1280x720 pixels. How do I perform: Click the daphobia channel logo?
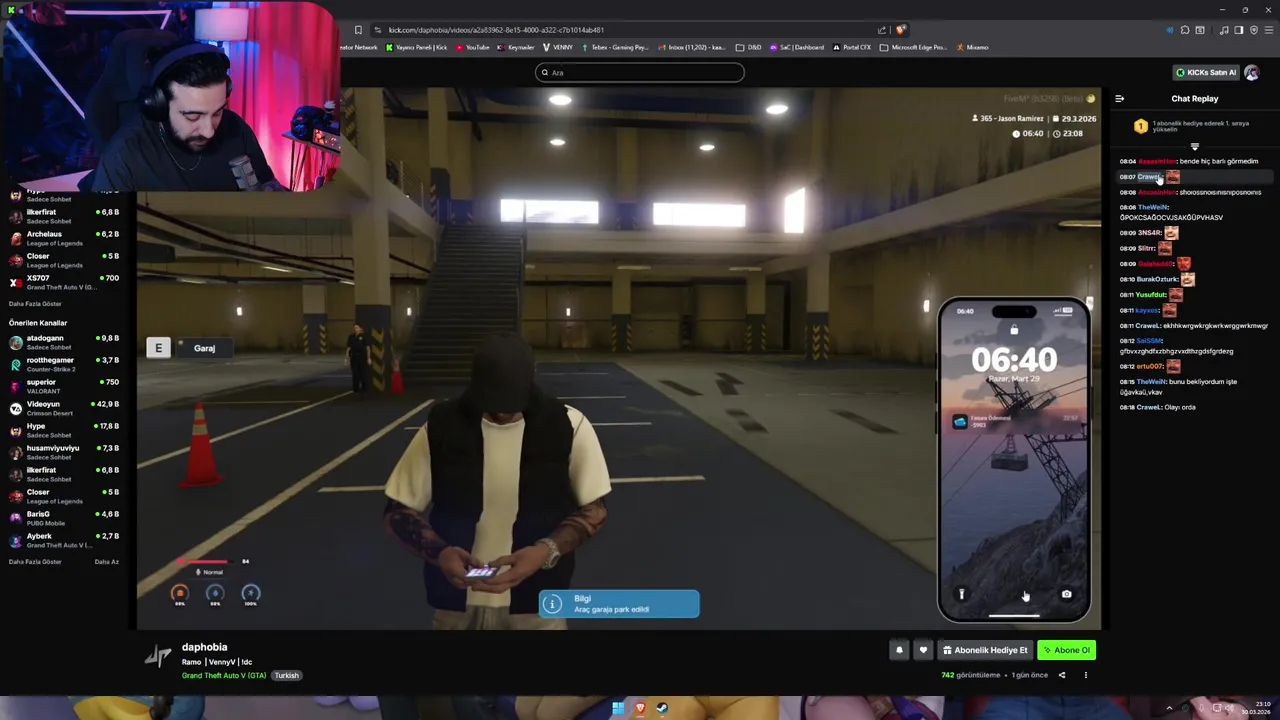click(x=158, y=655)
